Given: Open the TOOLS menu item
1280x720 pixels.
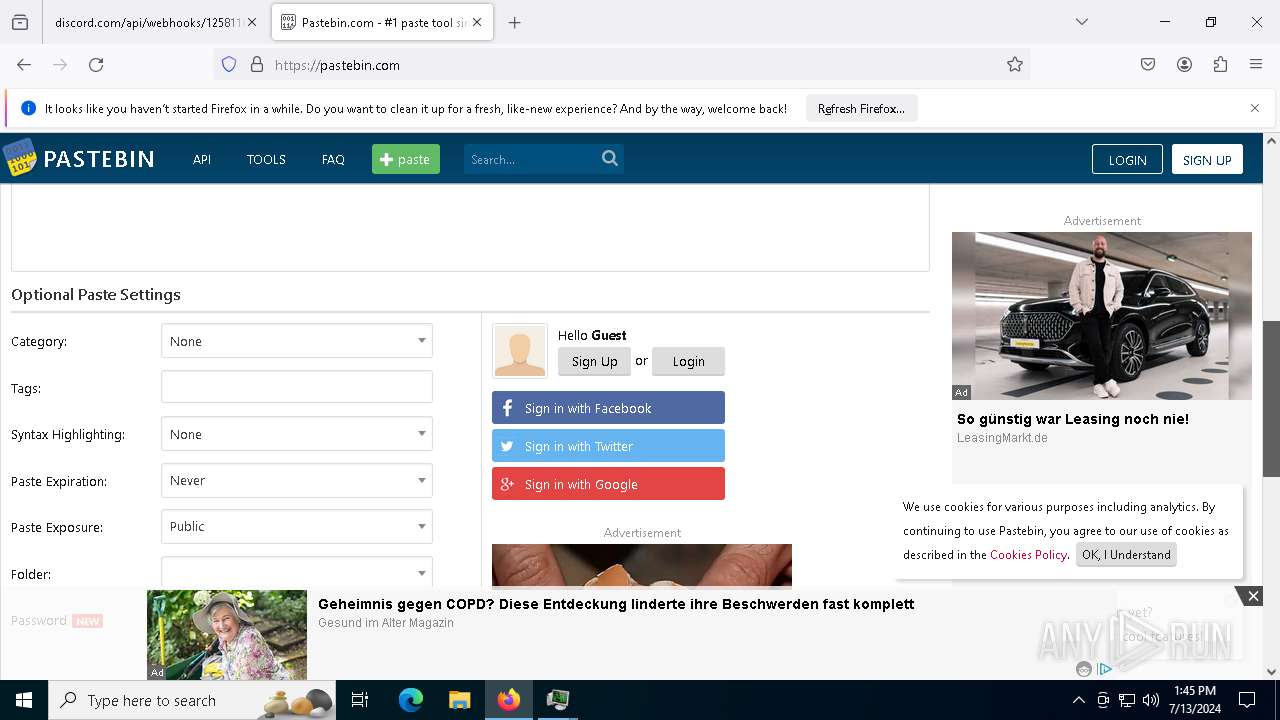Looking at the screenshot, I should coord(266,159).
